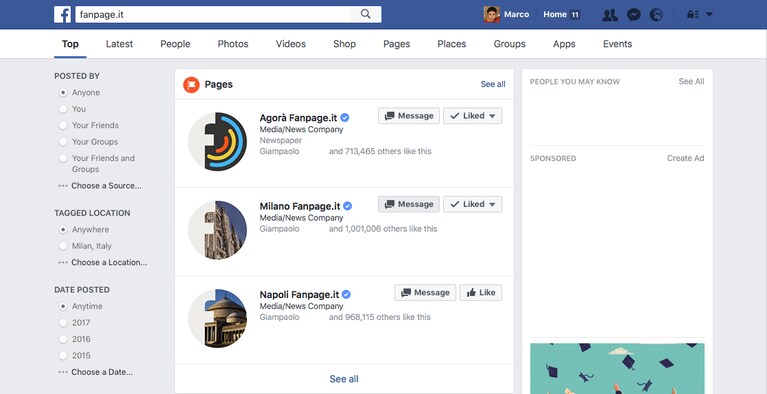
Task: Select the Anyone radio button
Action: [x=63, y=93]
